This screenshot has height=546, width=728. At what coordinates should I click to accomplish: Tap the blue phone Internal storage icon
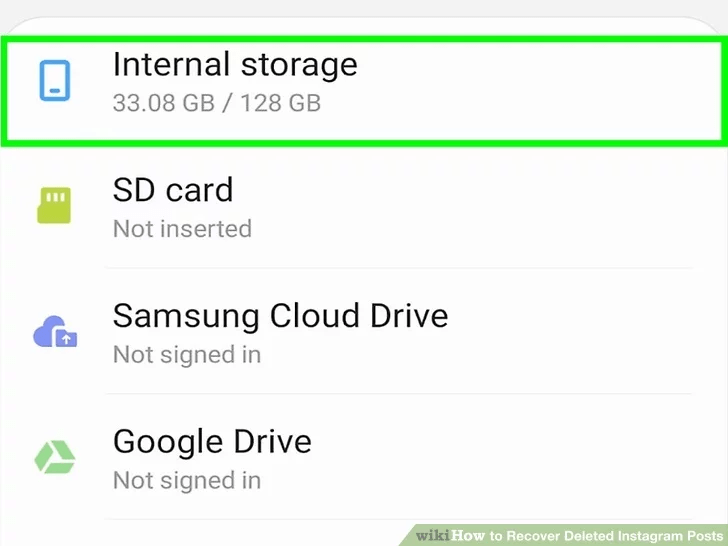coord(55,80)
